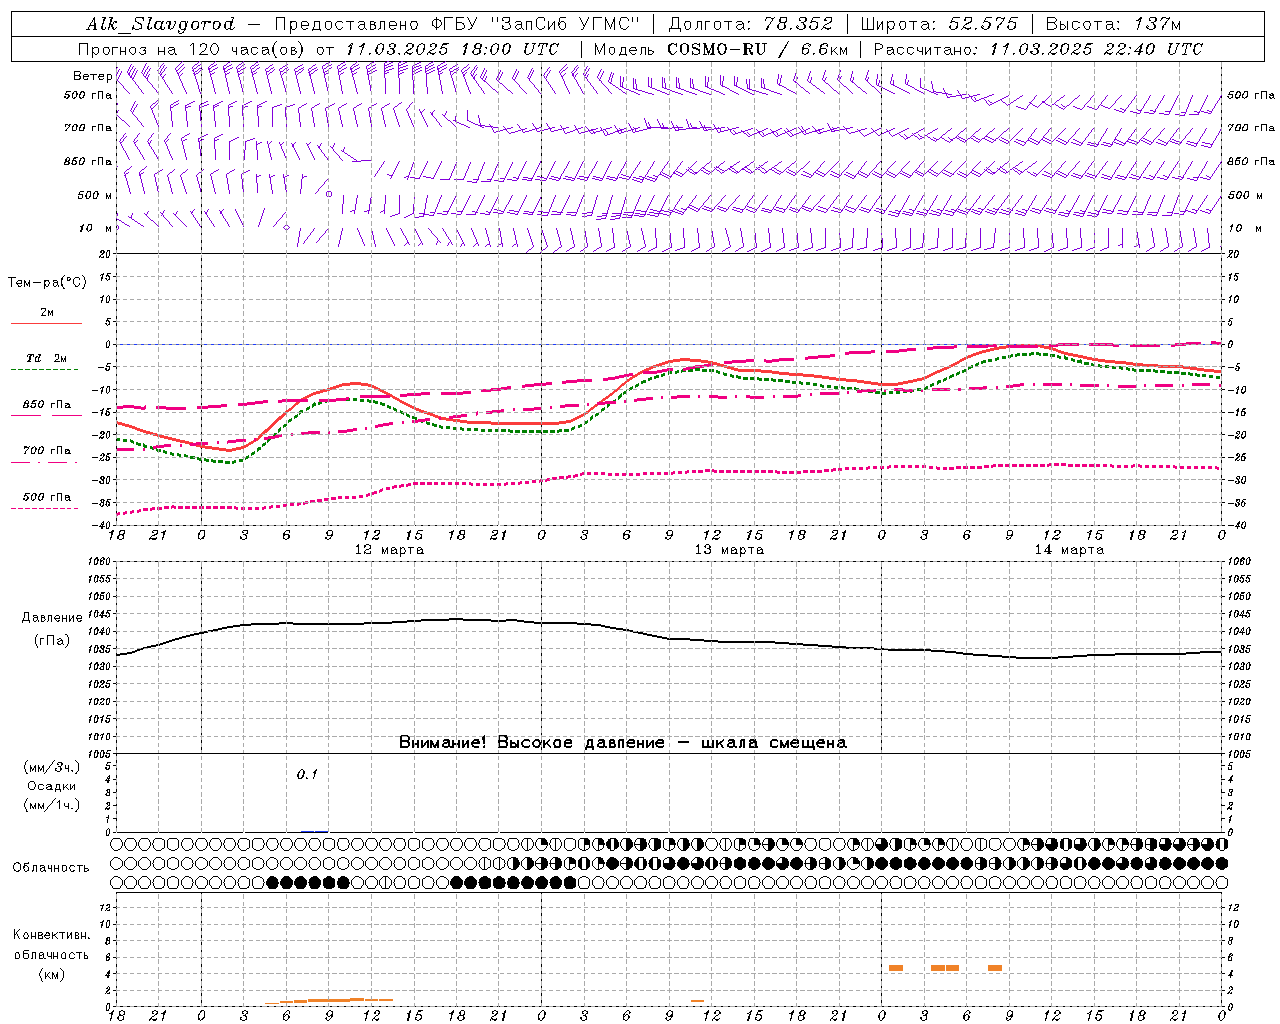Click the 0.1 precipitation value label
Image resolution: width=1280 pixels, height=1024 pixels.
point(307,774)
